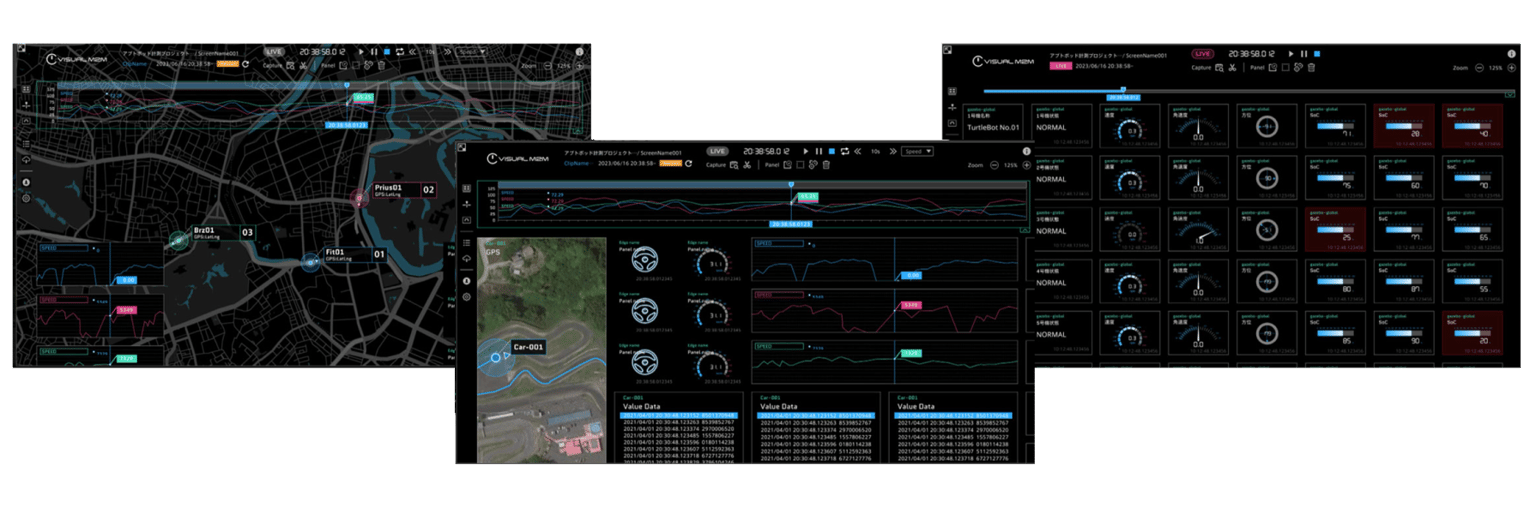Open the settings gear in center window sidebar

(x=467, y=297)
